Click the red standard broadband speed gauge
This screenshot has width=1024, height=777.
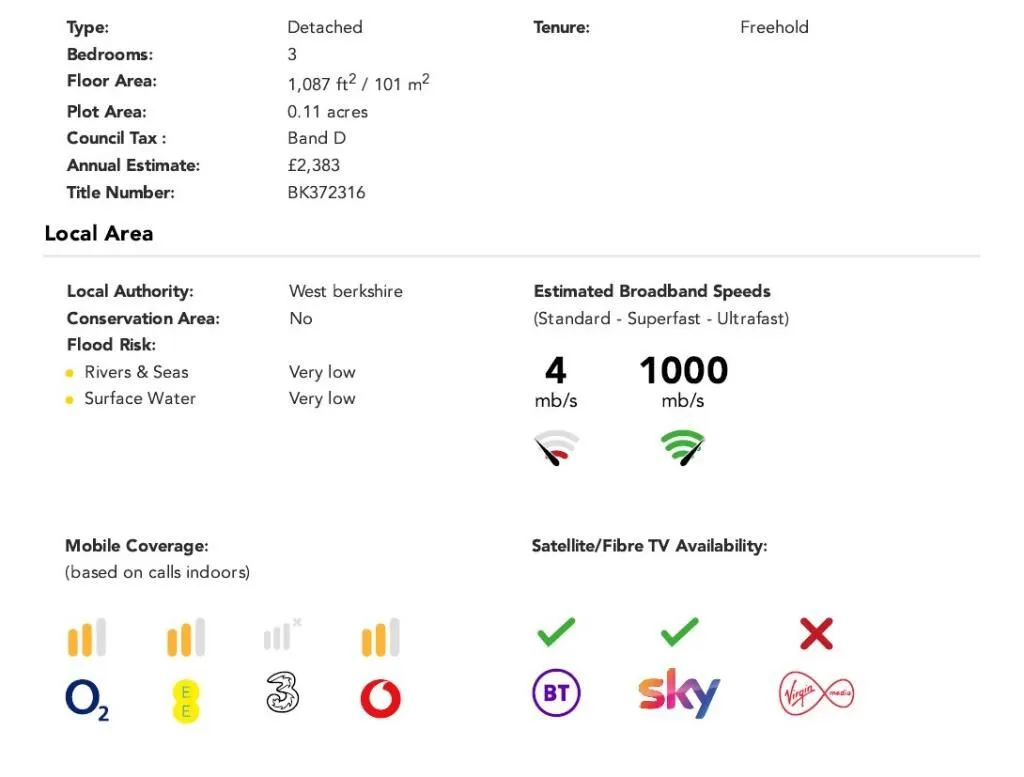click(557, 450)
